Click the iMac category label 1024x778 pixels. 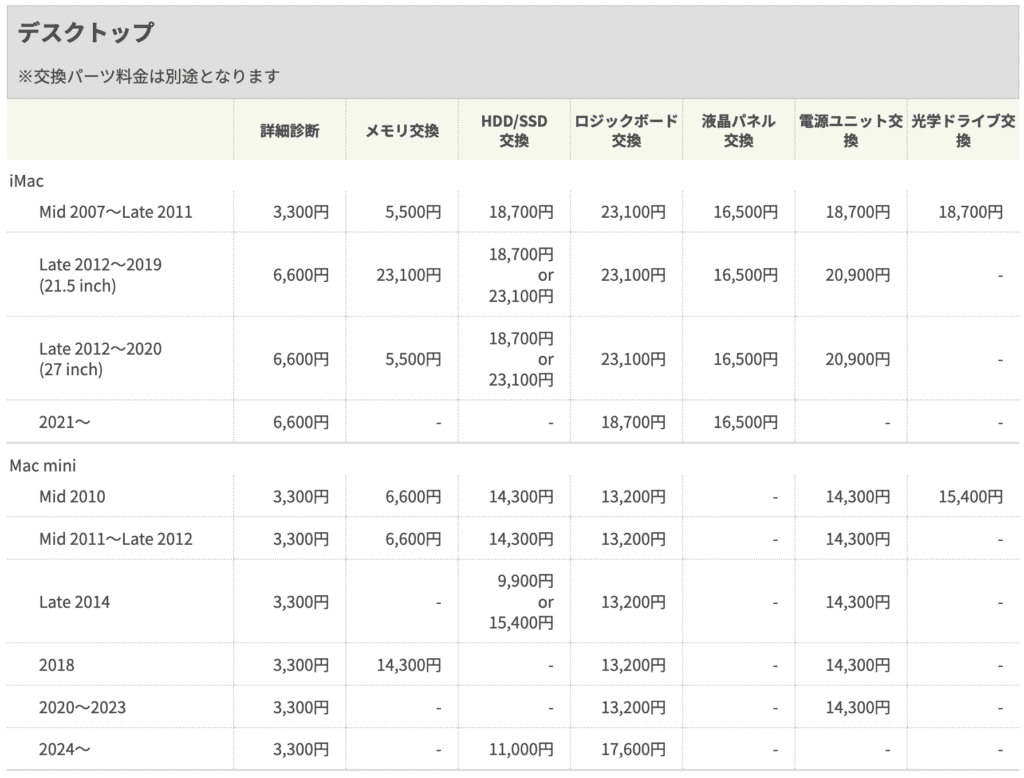tap(28, 180)
